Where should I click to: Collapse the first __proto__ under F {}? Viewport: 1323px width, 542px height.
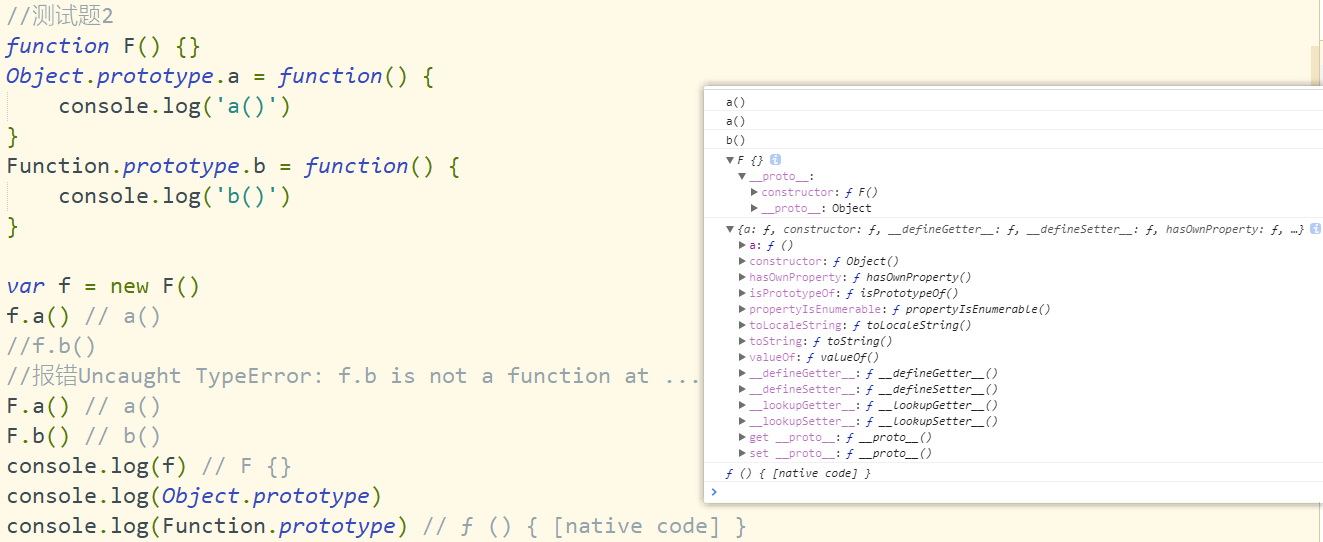point(742,176)
